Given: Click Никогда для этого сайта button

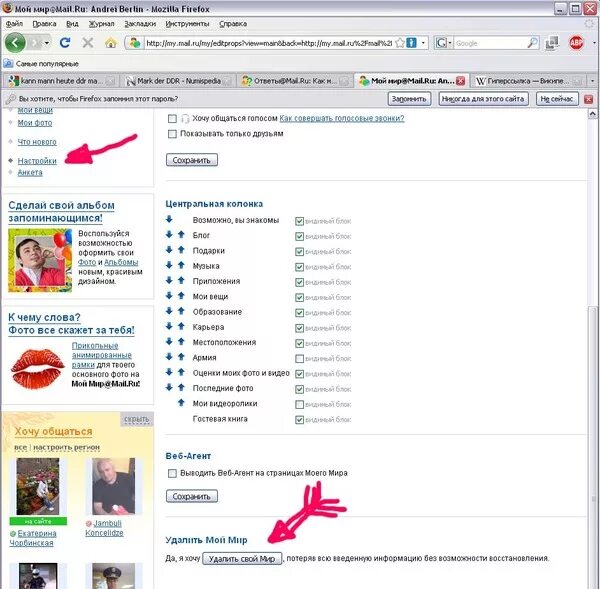Looking at the screenshot, I should click(483, 99).
